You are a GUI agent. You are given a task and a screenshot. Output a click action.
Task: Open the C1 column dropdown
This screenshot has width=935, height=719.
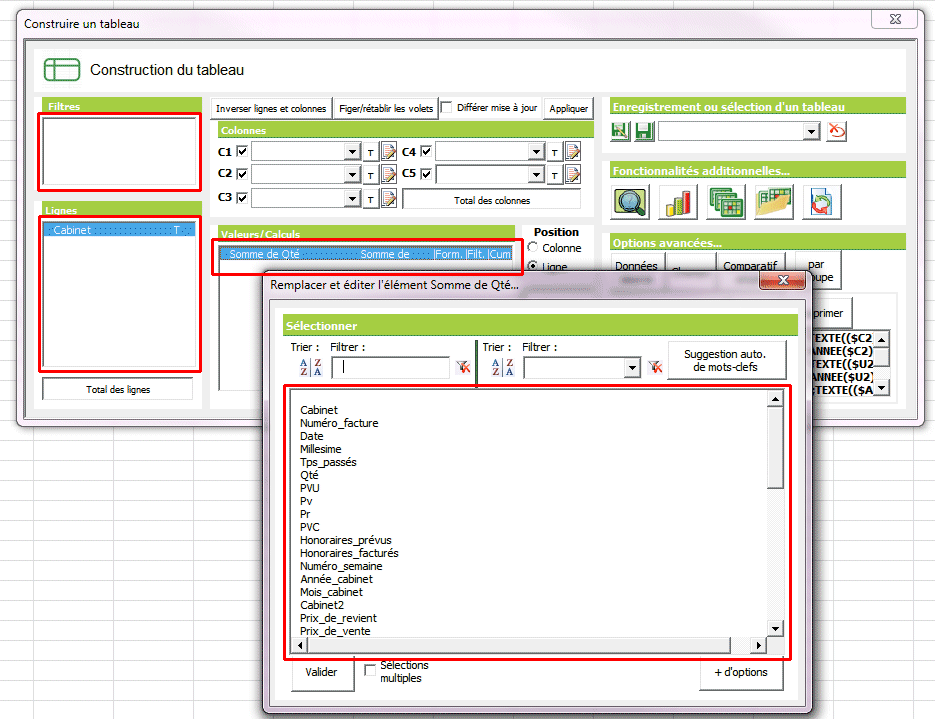(x=352, y=152)
